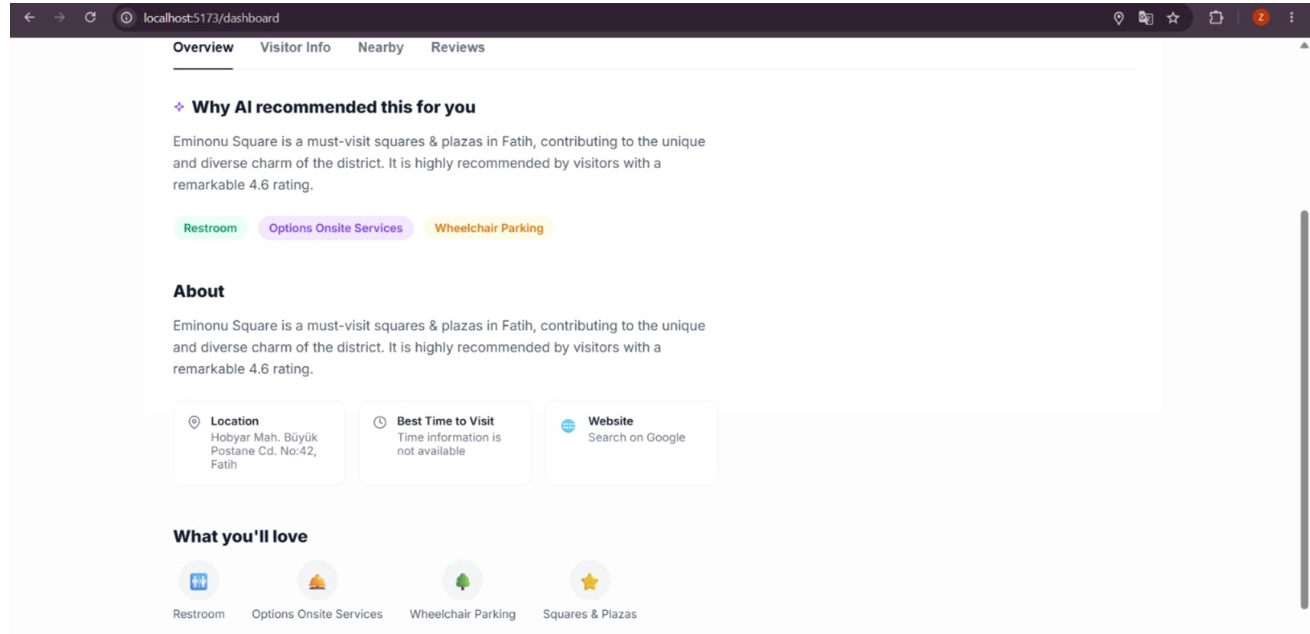The height and width of the screenshot is (634, 1310).
Task: Click the orange Wheelchair Parking tag
Action: [x=489, y=228]
